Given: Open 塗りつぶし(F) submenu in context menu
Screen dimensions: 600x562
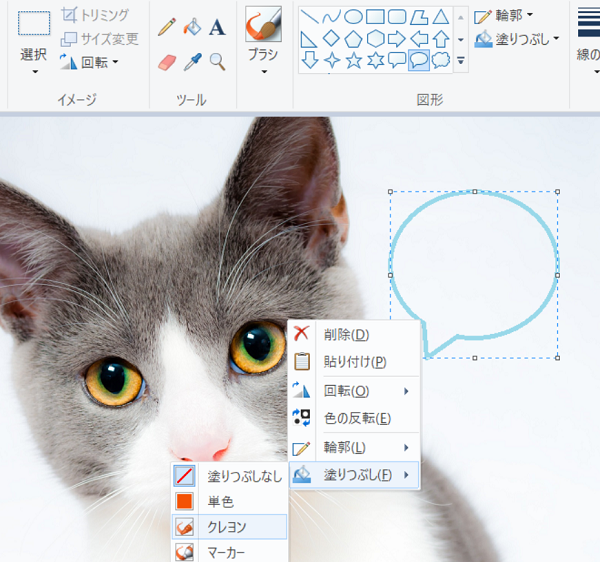Looking at the screenshot, I should click(x=354, y=475).
